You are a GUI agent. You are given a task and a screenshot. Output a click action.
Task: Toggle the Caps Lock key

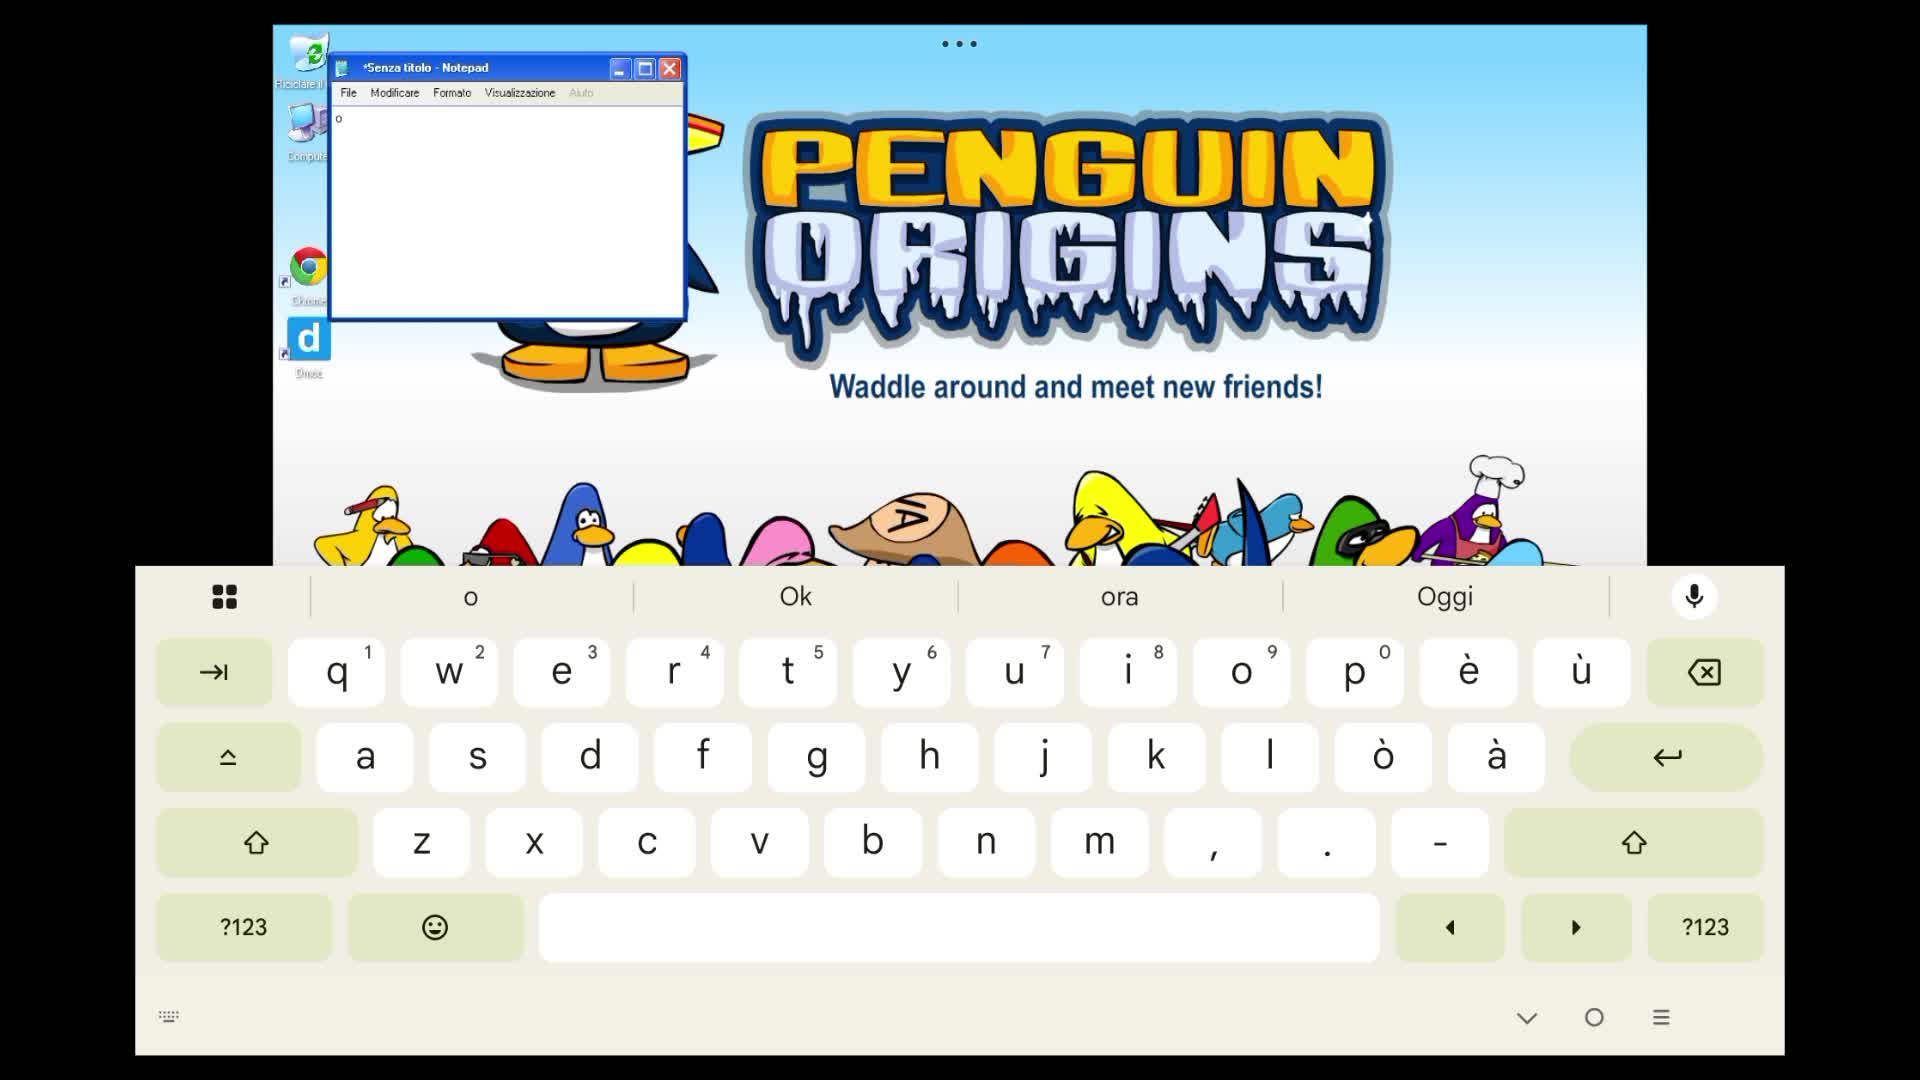click(x=228, y=757)
